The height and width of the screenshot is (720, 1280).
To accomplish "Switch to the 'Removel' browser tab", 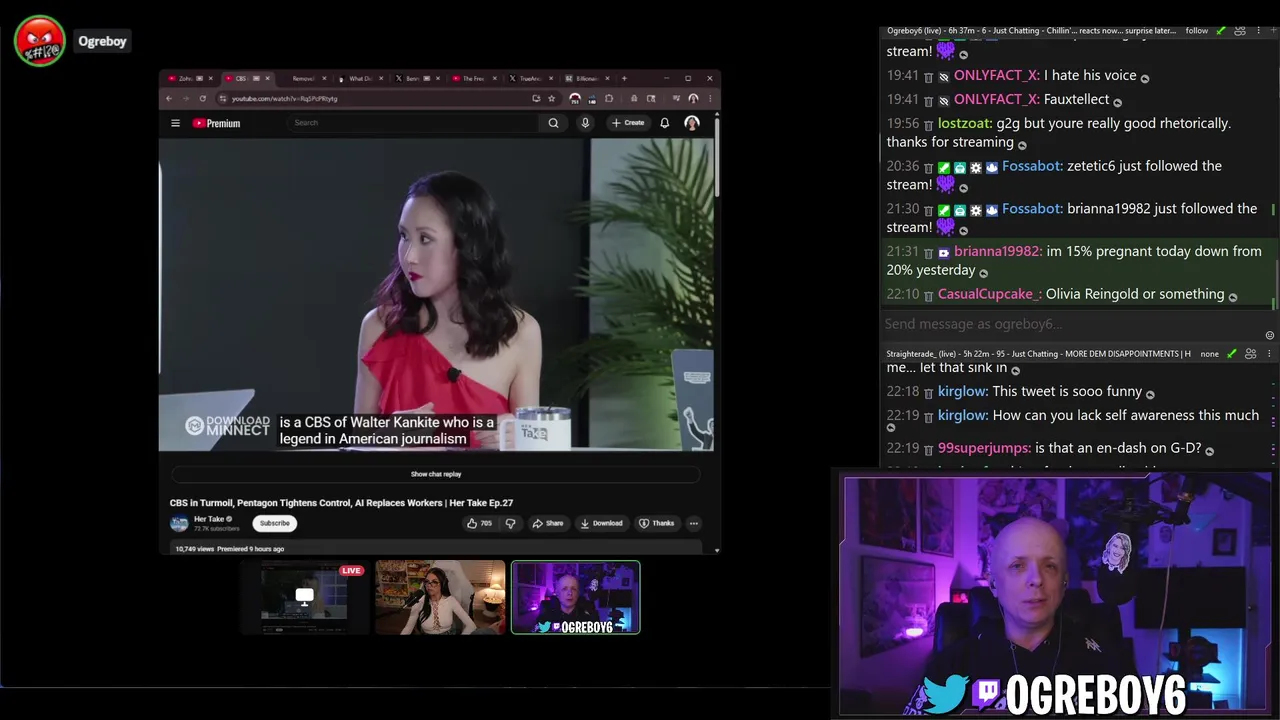I will coord(304,78).
